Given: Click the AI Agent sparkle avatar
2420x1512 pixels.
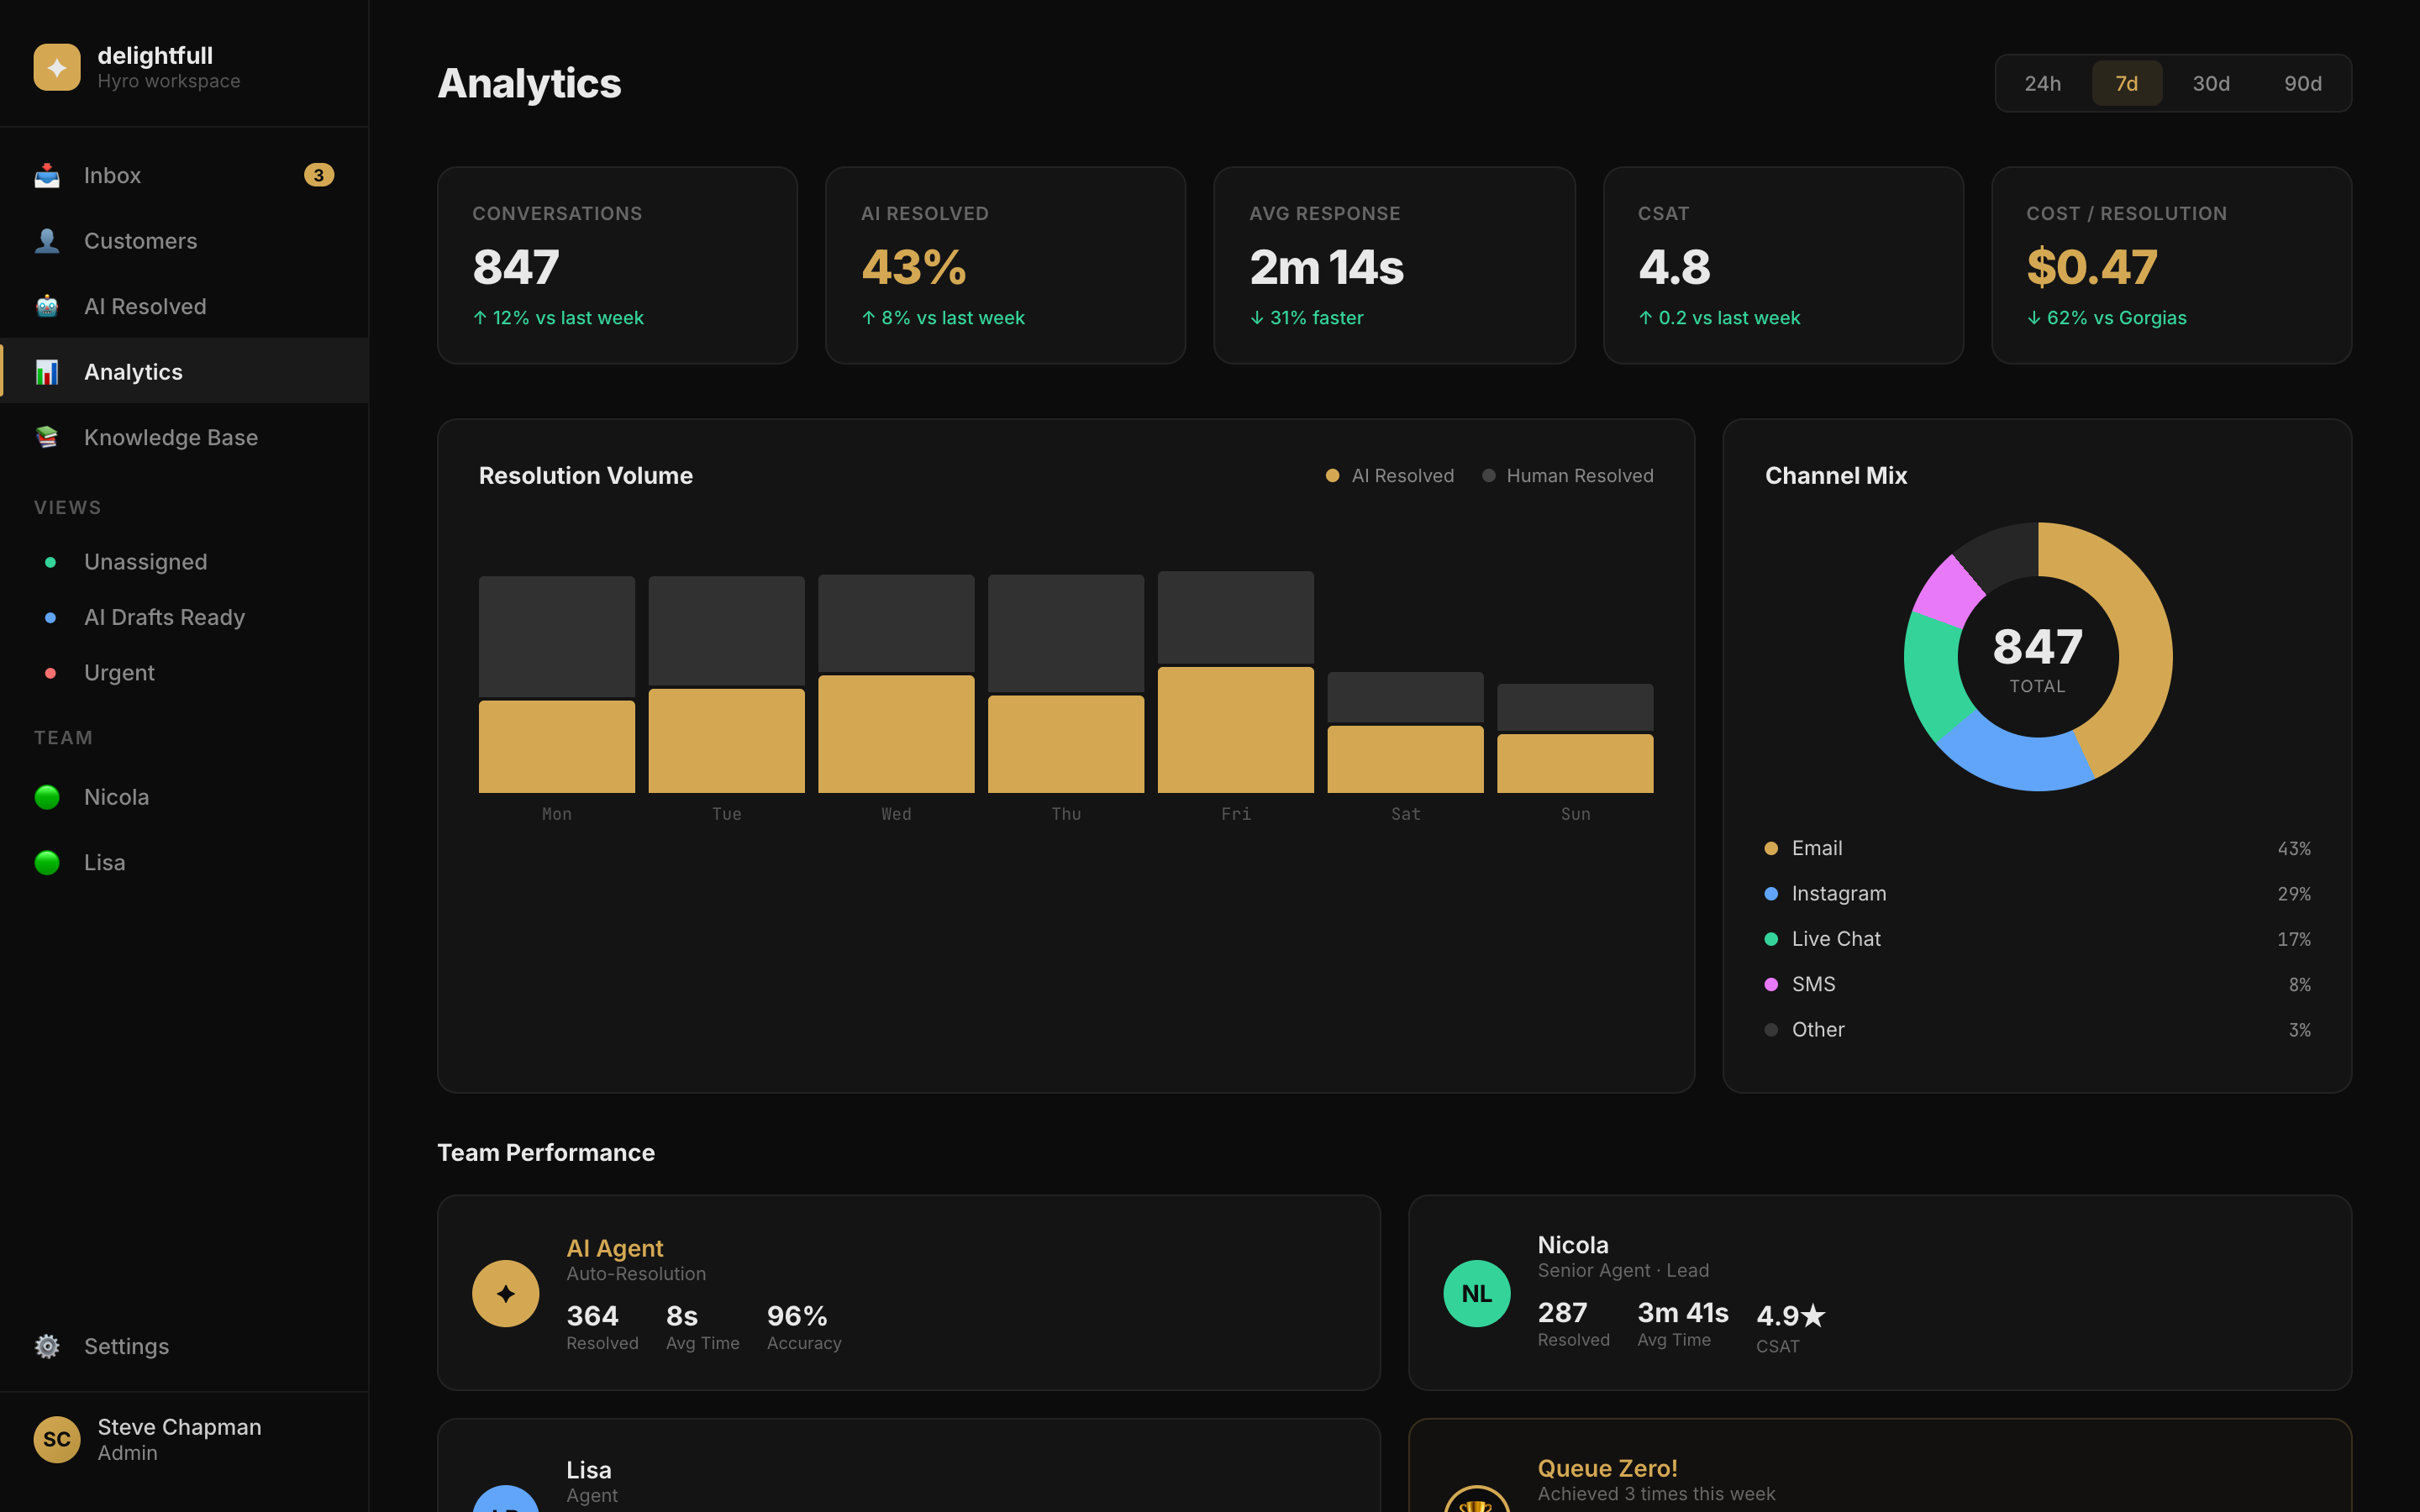Looking at the screenshot, I should point(505,1292).
